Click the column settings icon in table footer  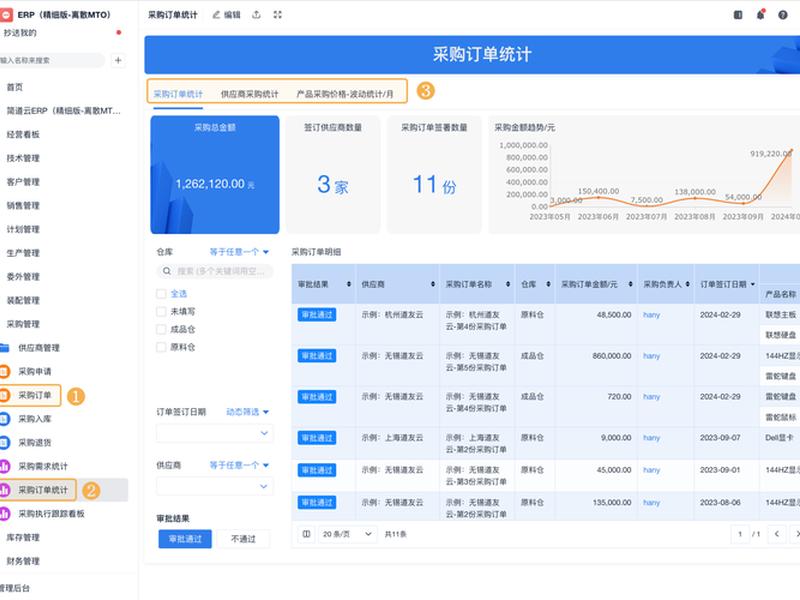pos(306,534)
